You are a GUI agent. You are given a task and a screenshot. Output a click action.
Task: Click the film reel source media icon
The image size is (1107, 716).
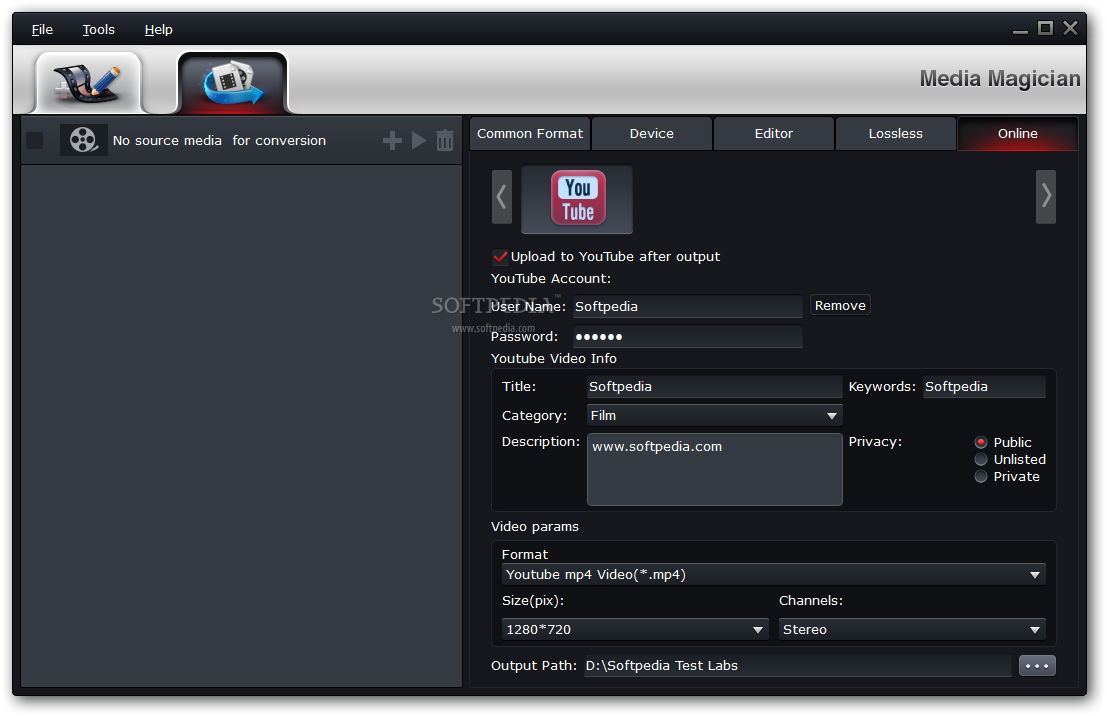(x=83, y=140)
